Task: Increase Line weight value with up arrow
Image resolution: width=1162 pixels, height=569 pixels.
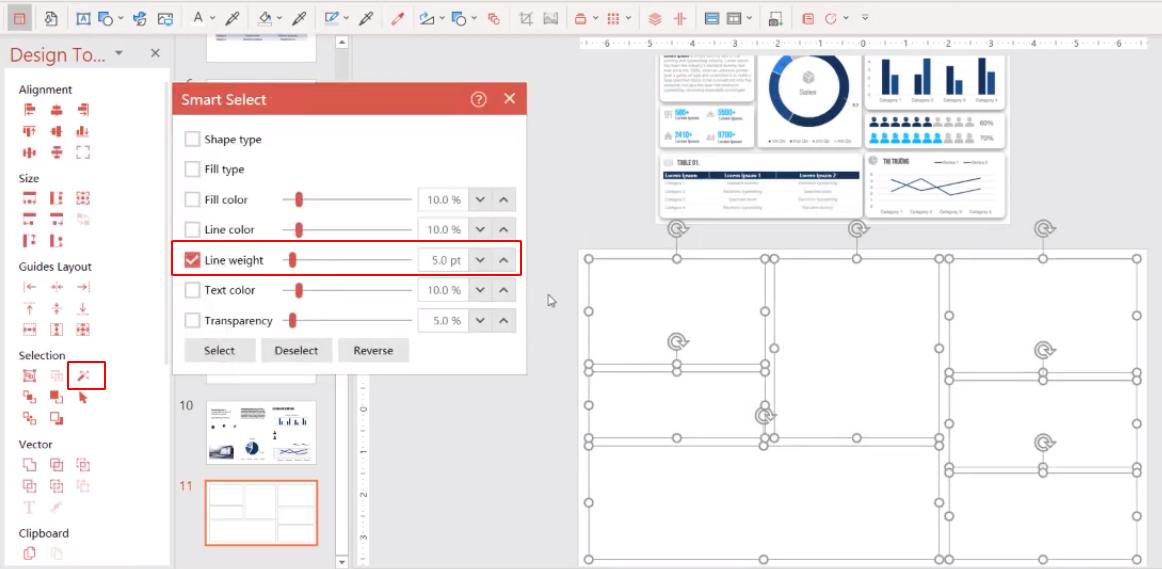Action: pyautogui.click(x=504, y=260)
